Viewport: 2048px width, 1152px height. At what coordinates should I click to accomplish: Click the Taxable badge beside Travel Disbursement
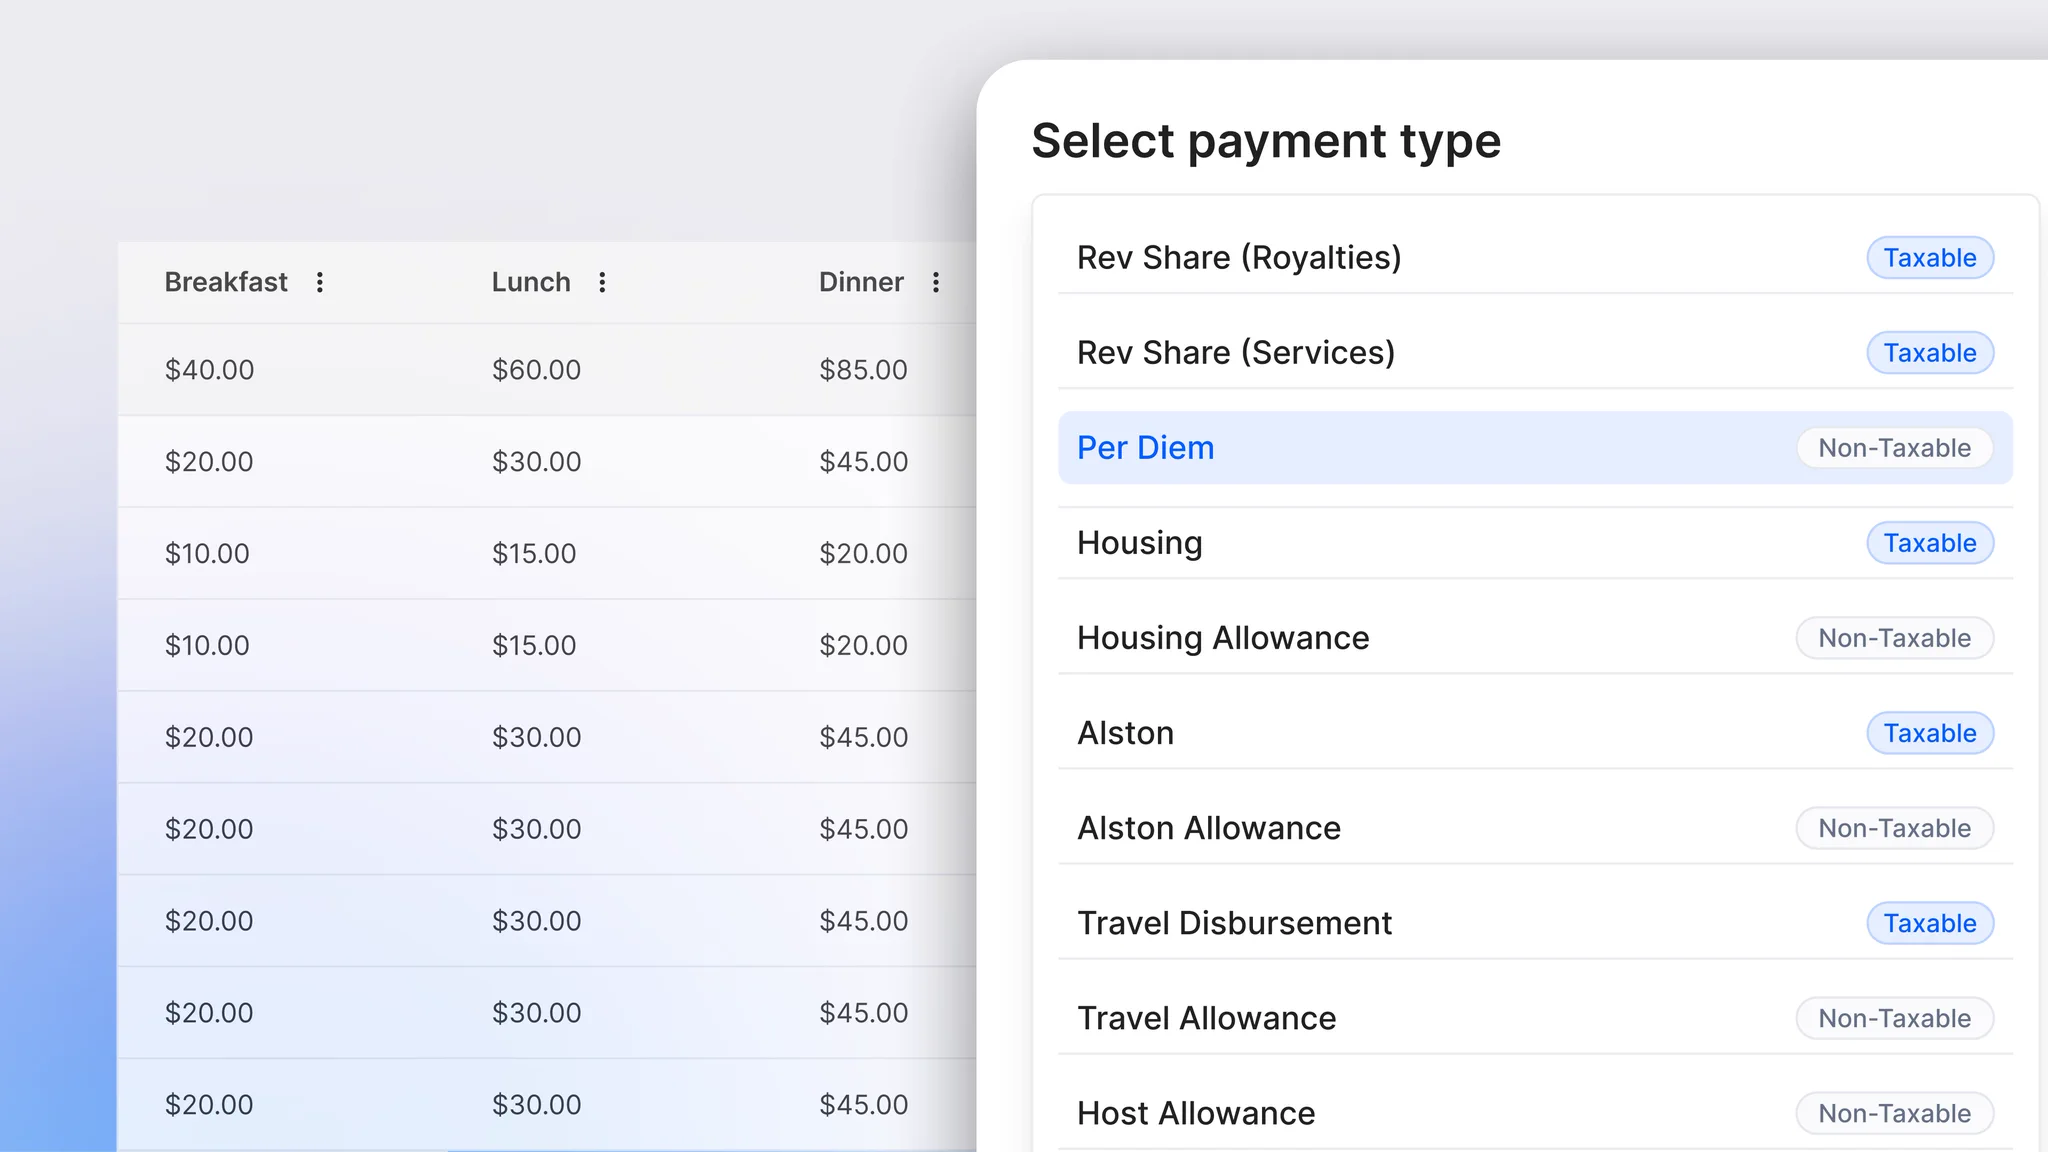[x=1930, y=923]
